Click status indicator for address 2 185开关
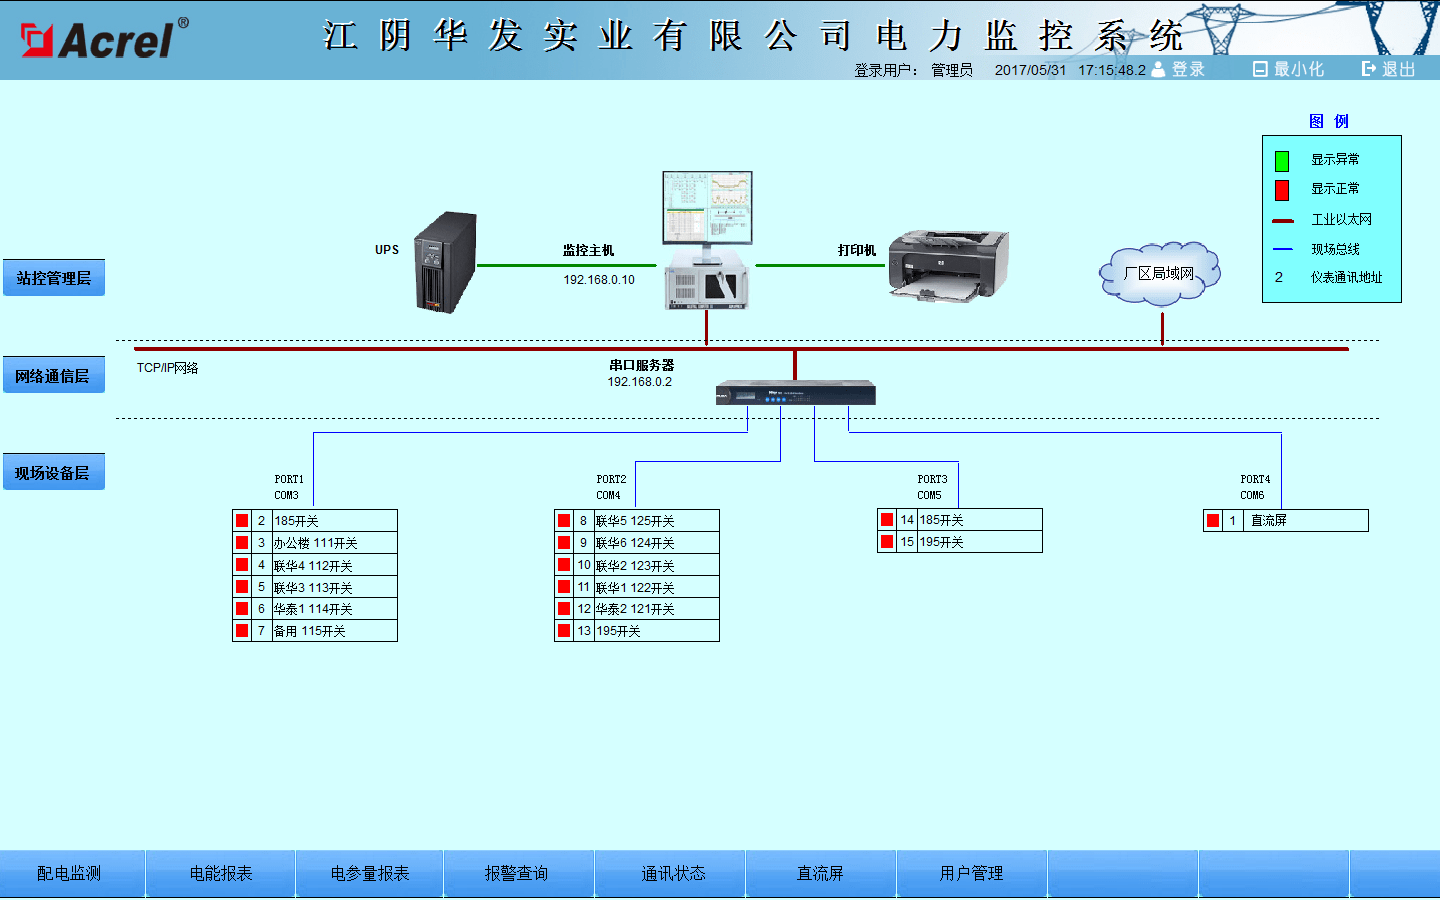 coord(242,521)
